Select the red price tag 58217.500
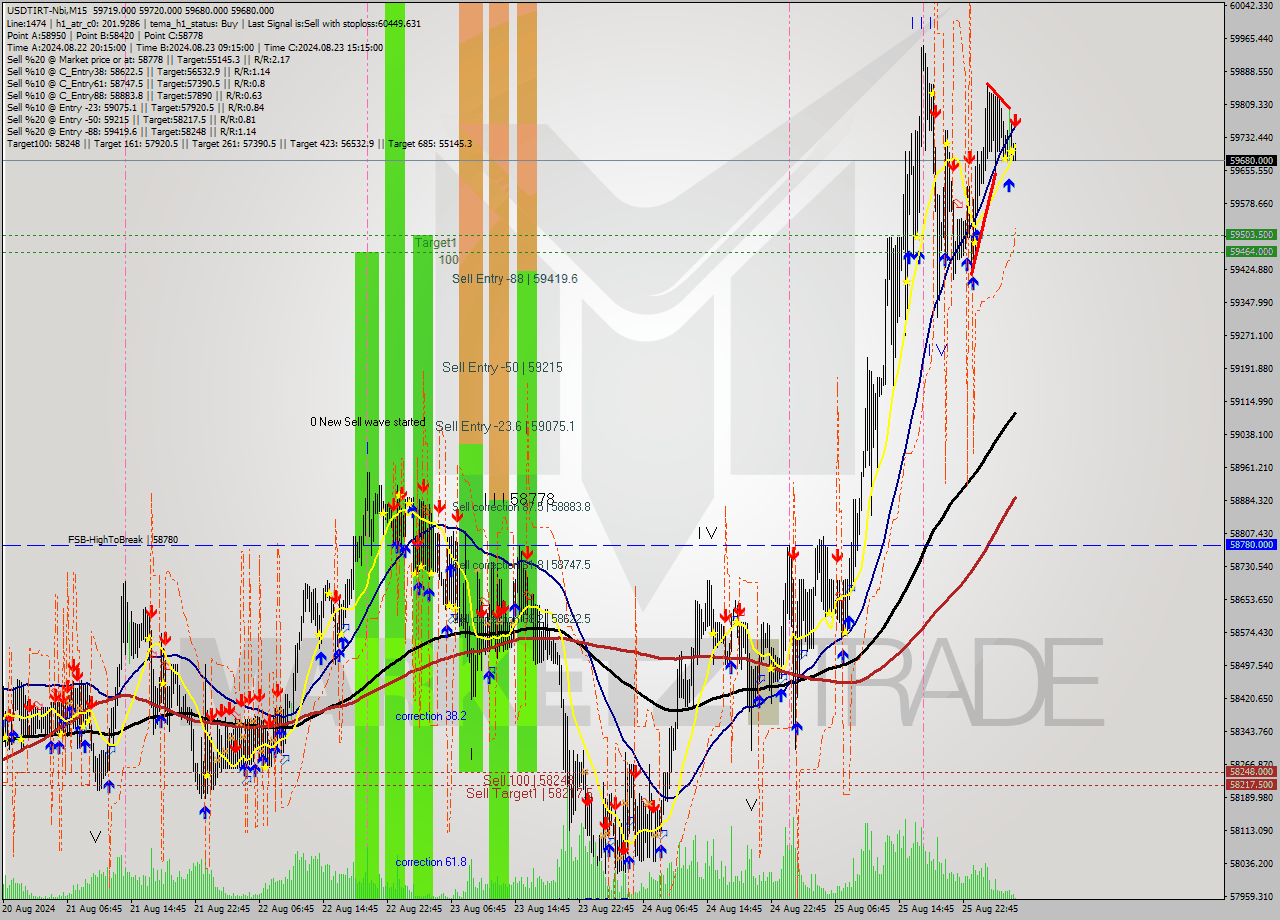Screen dimensions: 1280x920 (1252, 785)
